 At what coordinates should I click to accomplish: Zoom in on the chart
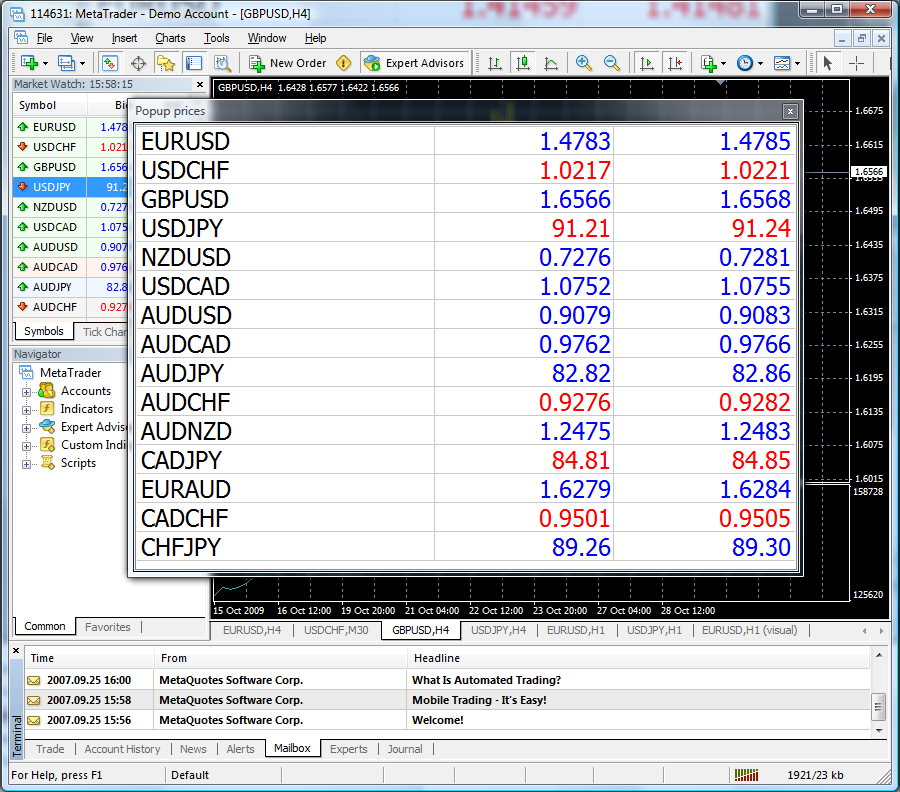pyautogui.click(x=584, y=63)
